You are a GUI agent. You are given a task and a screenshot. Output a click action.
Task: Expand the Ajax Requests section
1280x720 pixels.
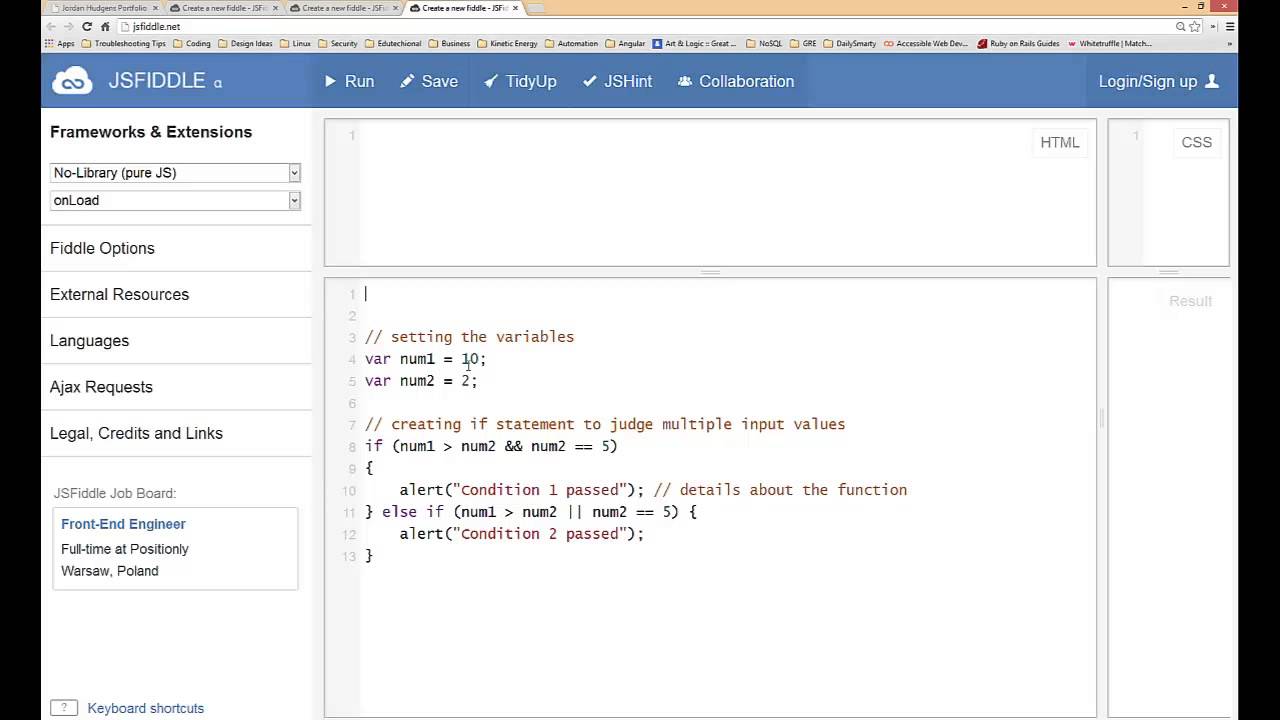click(101, 387)
